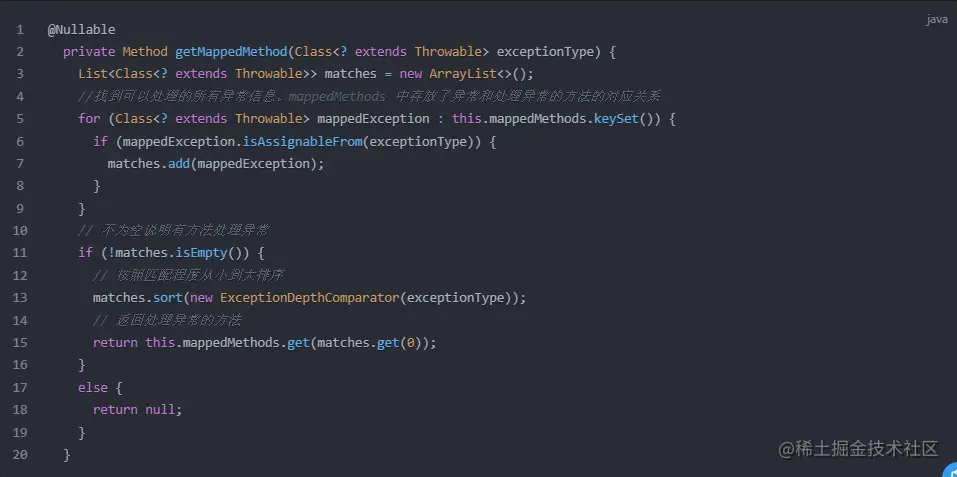Image resolution: width=957 pixels, height=477 pixels.
Task: Click line number 9
Action: click(x=20, y=208)
